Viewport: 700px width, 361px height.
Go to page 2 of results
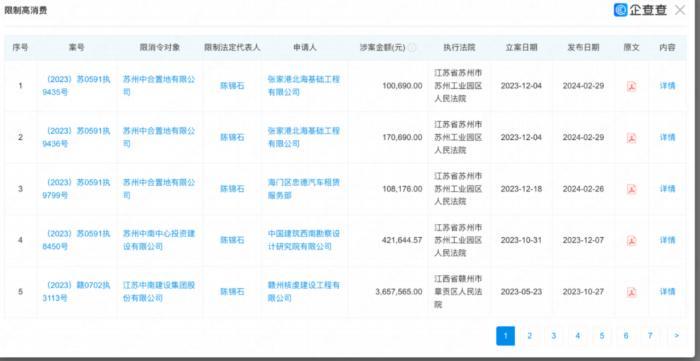pyautogui.click(x=529, y=336)
